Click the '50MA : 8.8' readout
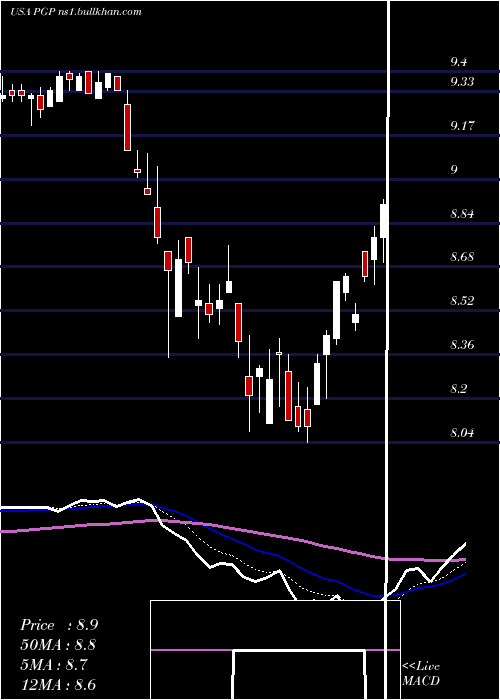The width and height of the screenshot is (500, 700). click(58, 645)
